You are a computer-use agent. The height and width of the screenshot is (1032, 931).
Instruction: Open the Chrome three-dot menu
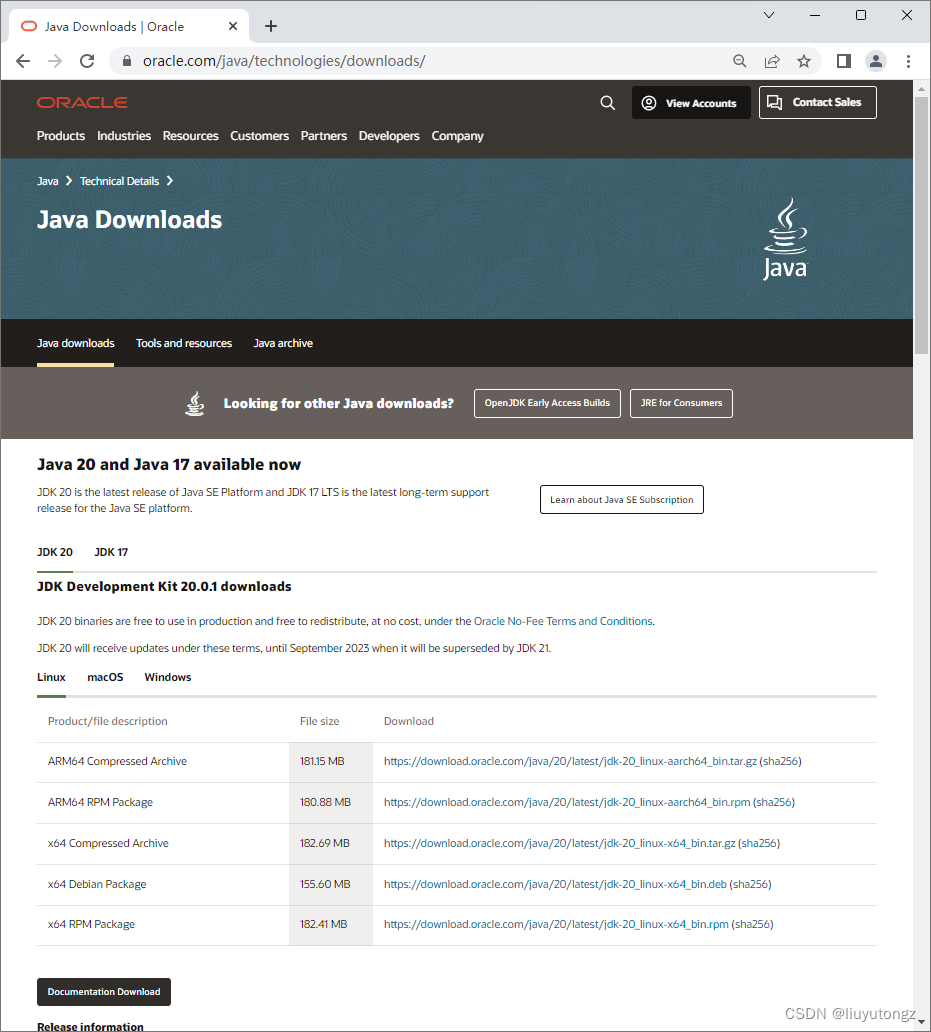point(908,61)
